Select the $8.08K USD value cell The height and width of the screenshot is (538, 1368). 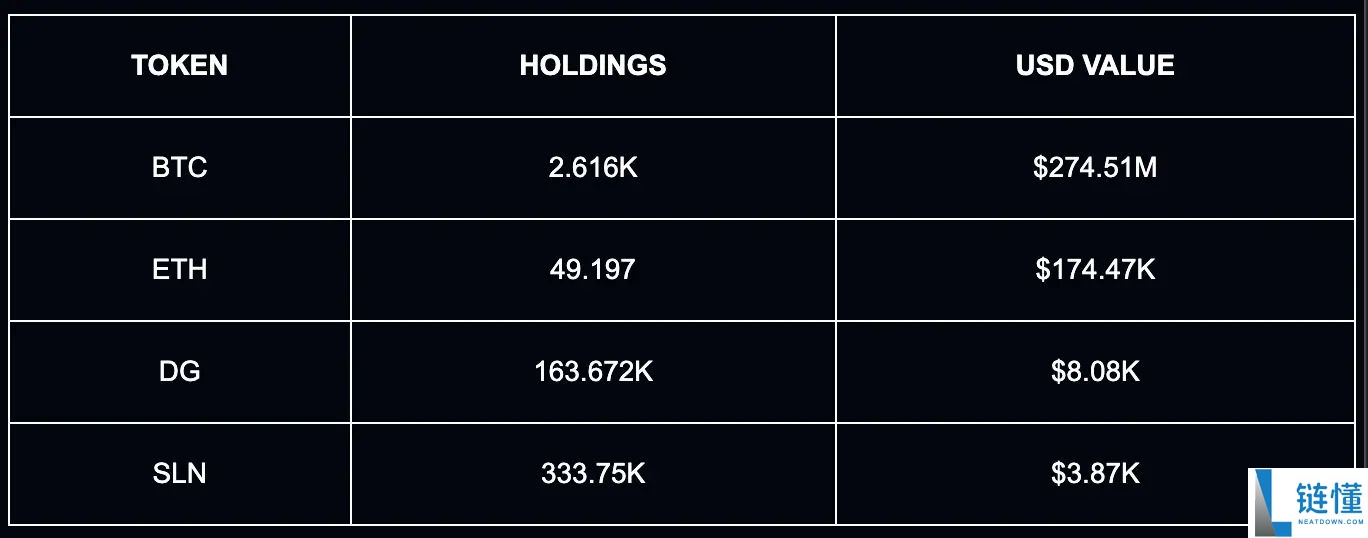(1095, 372)
